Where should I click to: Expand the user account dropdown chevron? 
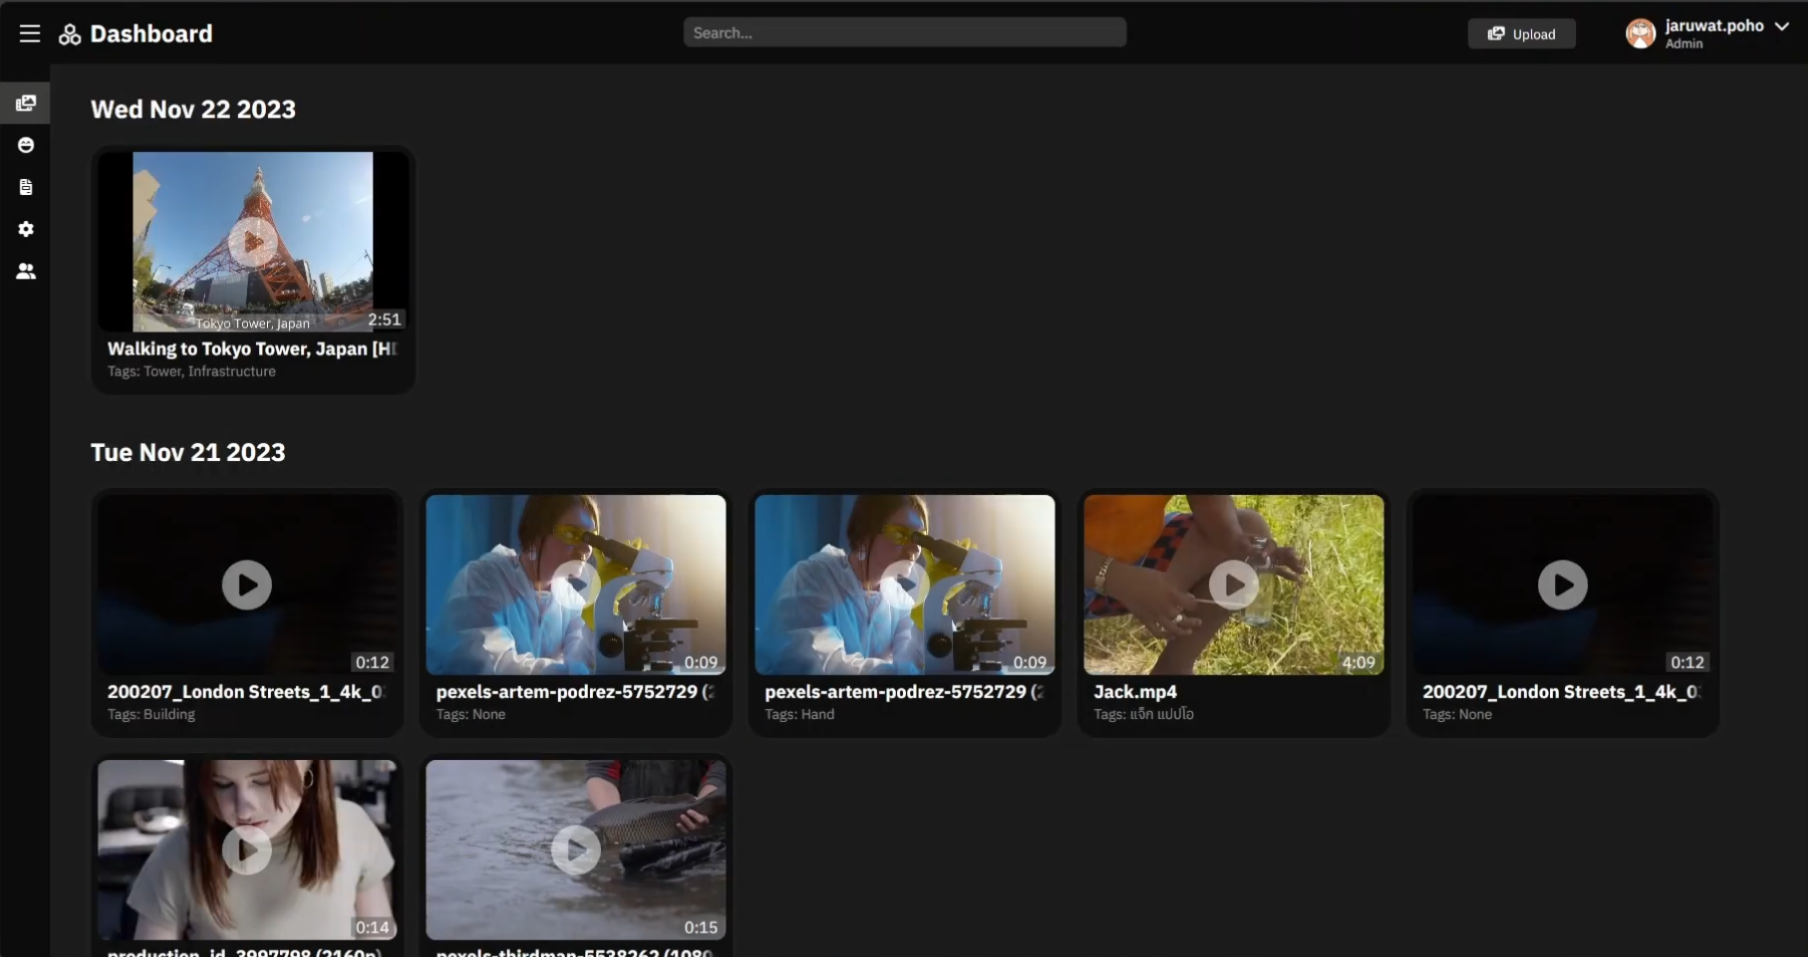pyautogui.click(x=1781, y=27)
